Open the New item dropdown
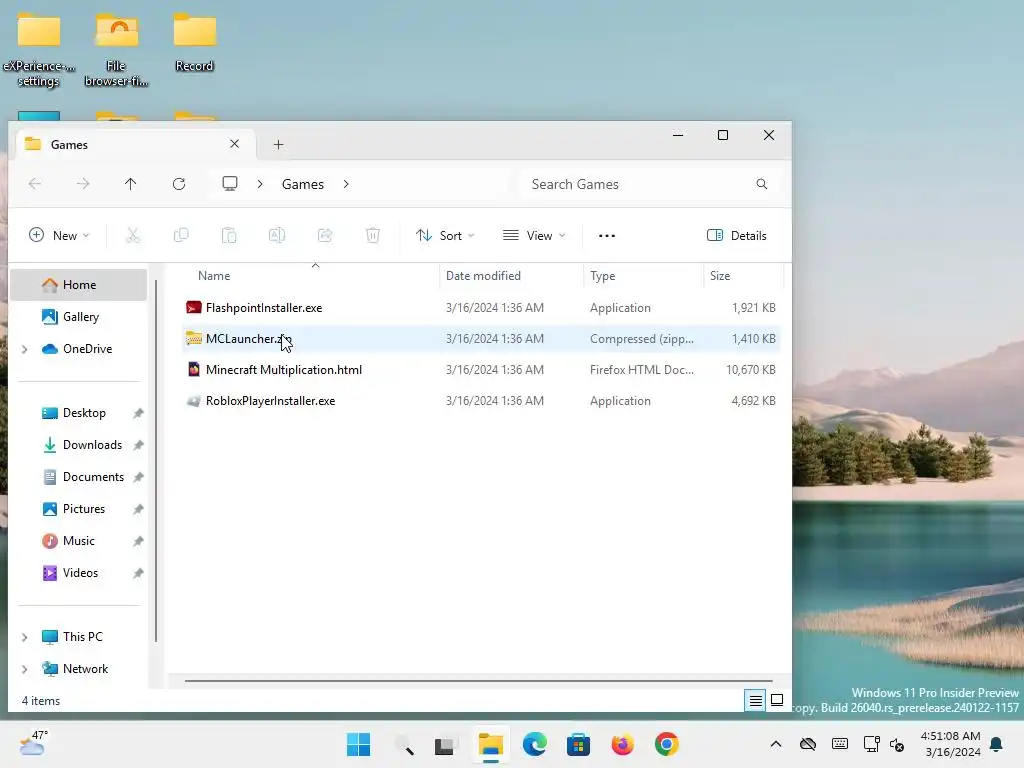This screenshot has height=768, width=1024. [x=59, y=236]
